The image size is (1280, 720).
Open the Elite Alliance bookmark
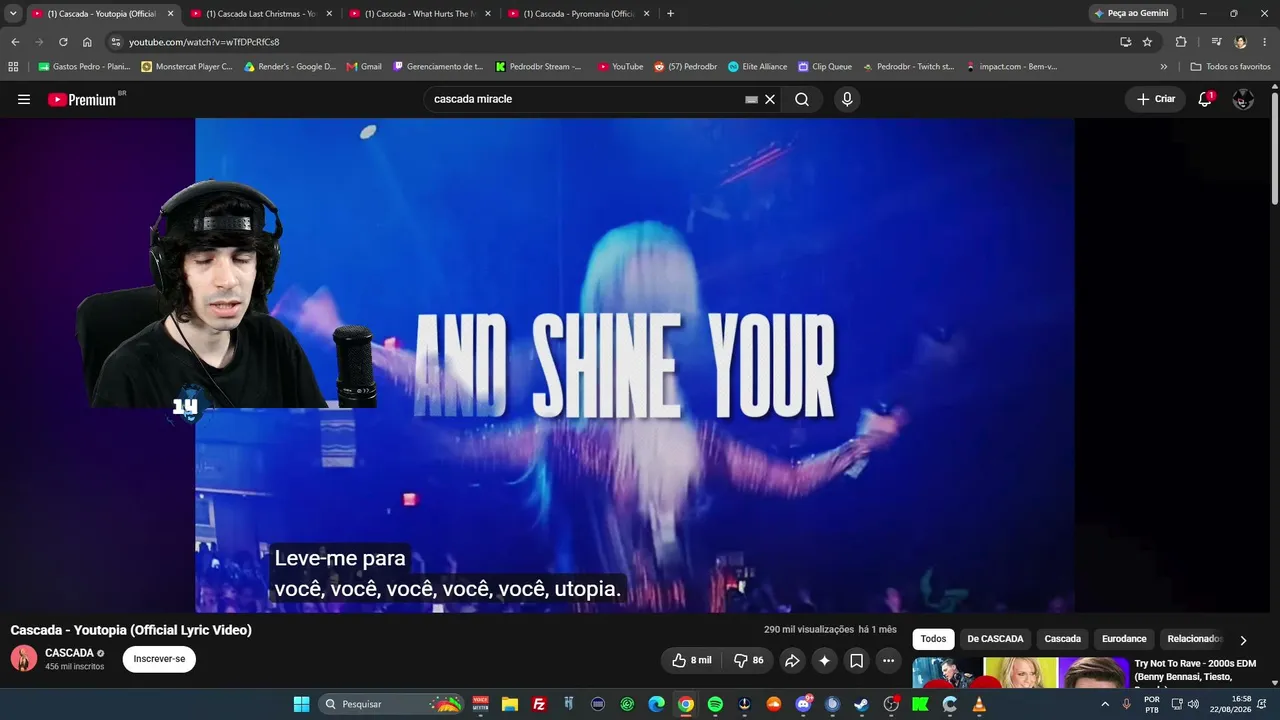(757, 67)
